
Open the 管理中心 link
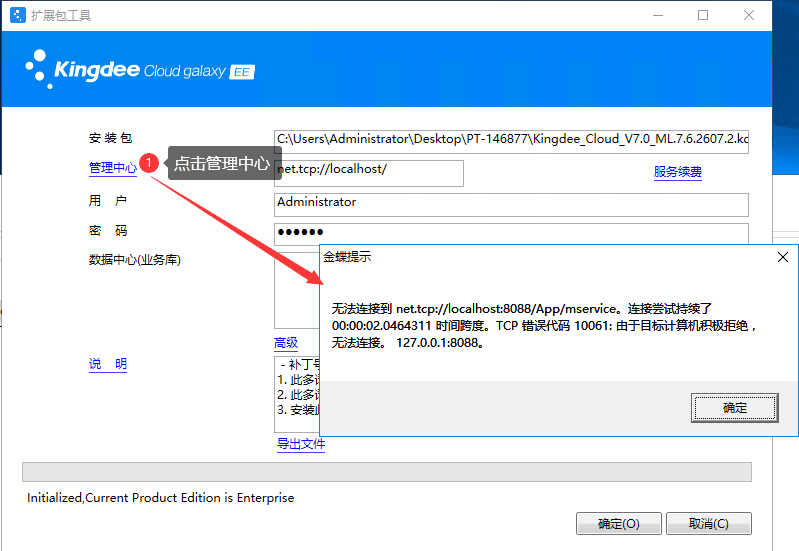112,168
